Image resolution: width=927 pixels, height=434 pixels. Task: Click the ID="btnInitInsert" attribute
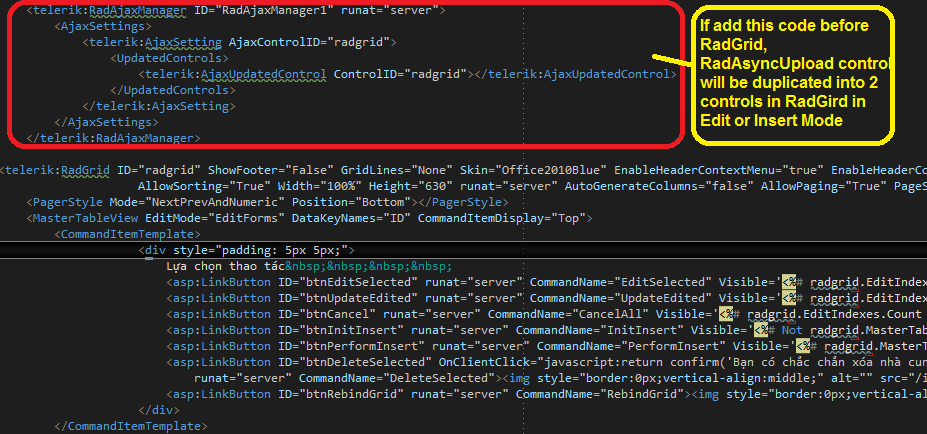coord(341,330)
